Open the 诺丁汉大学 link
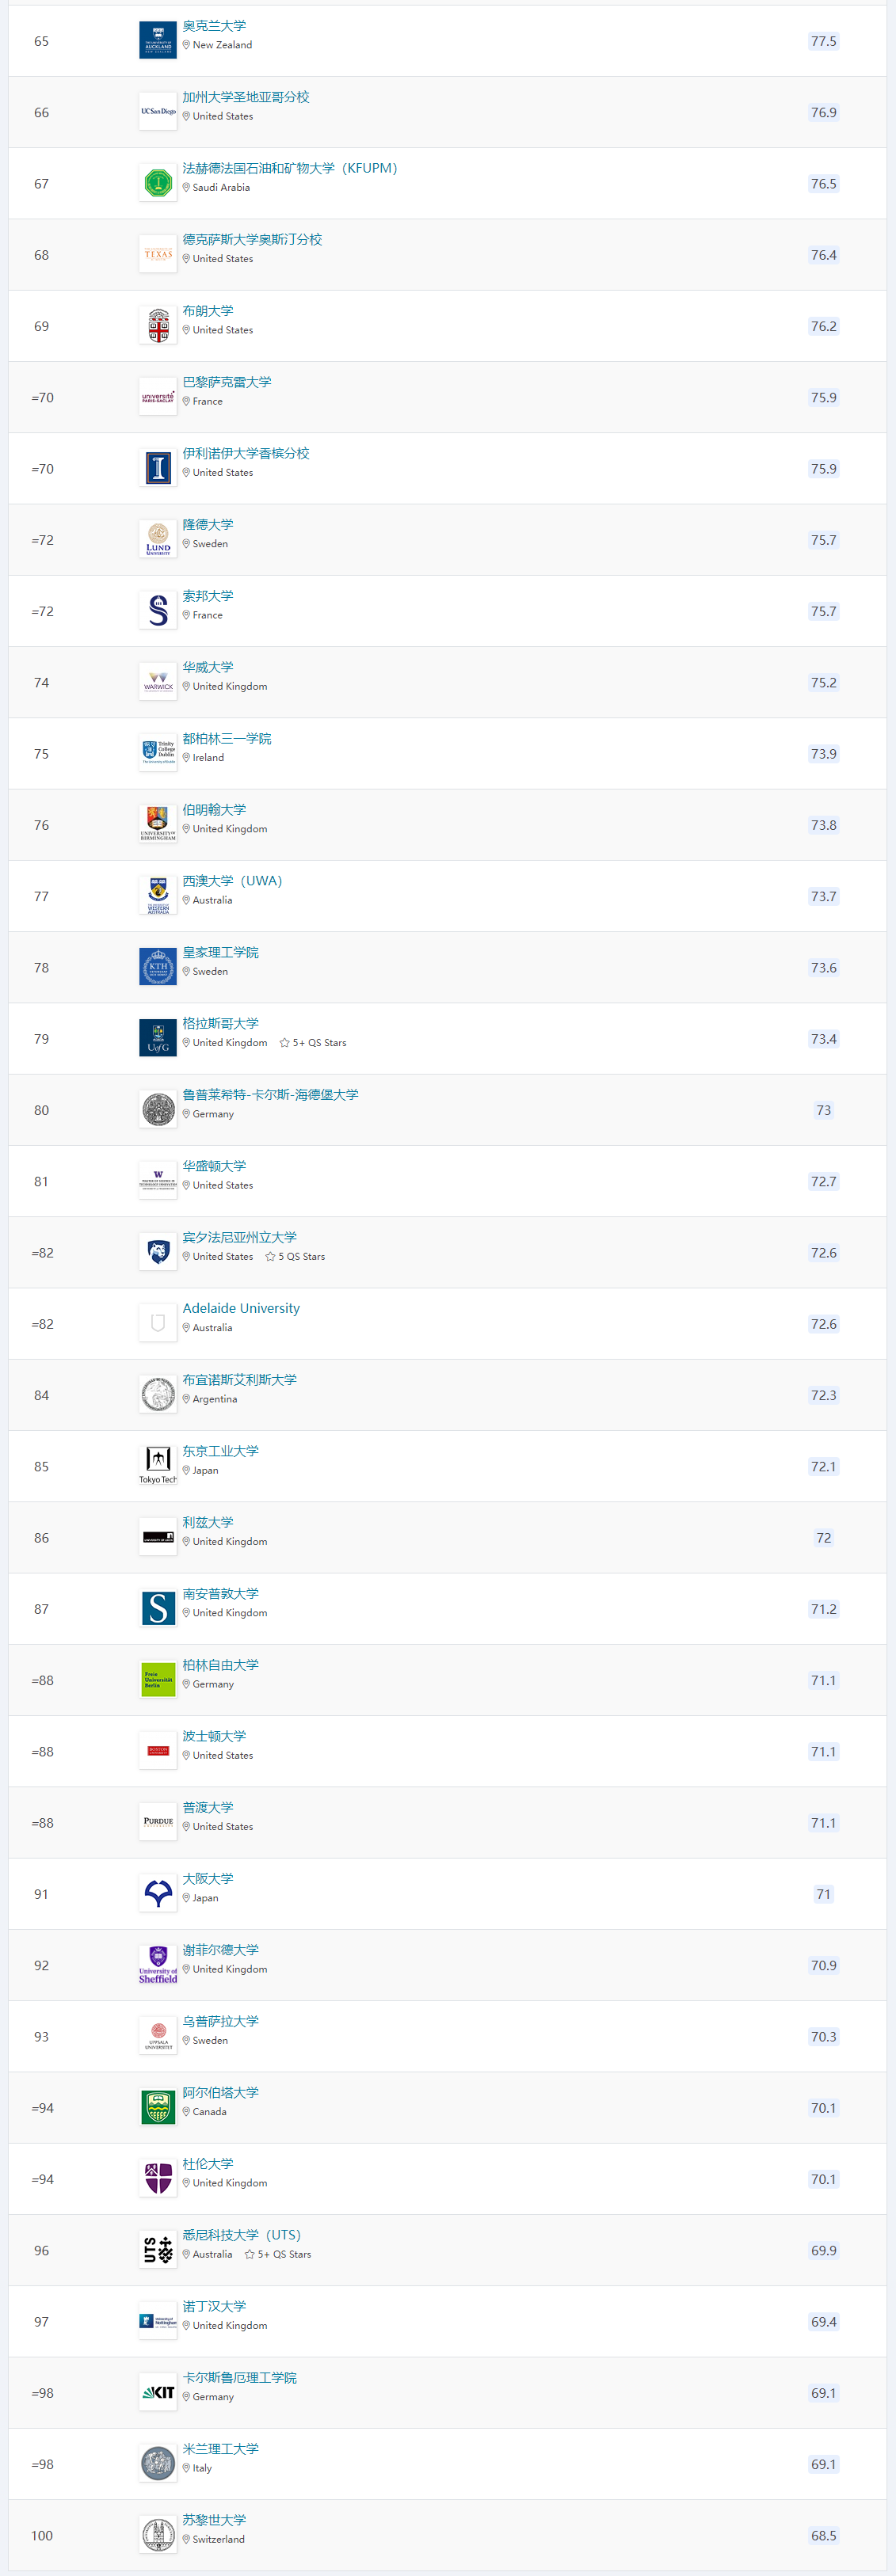Viewport: 896px width, 2576px height. point(214,2306)
